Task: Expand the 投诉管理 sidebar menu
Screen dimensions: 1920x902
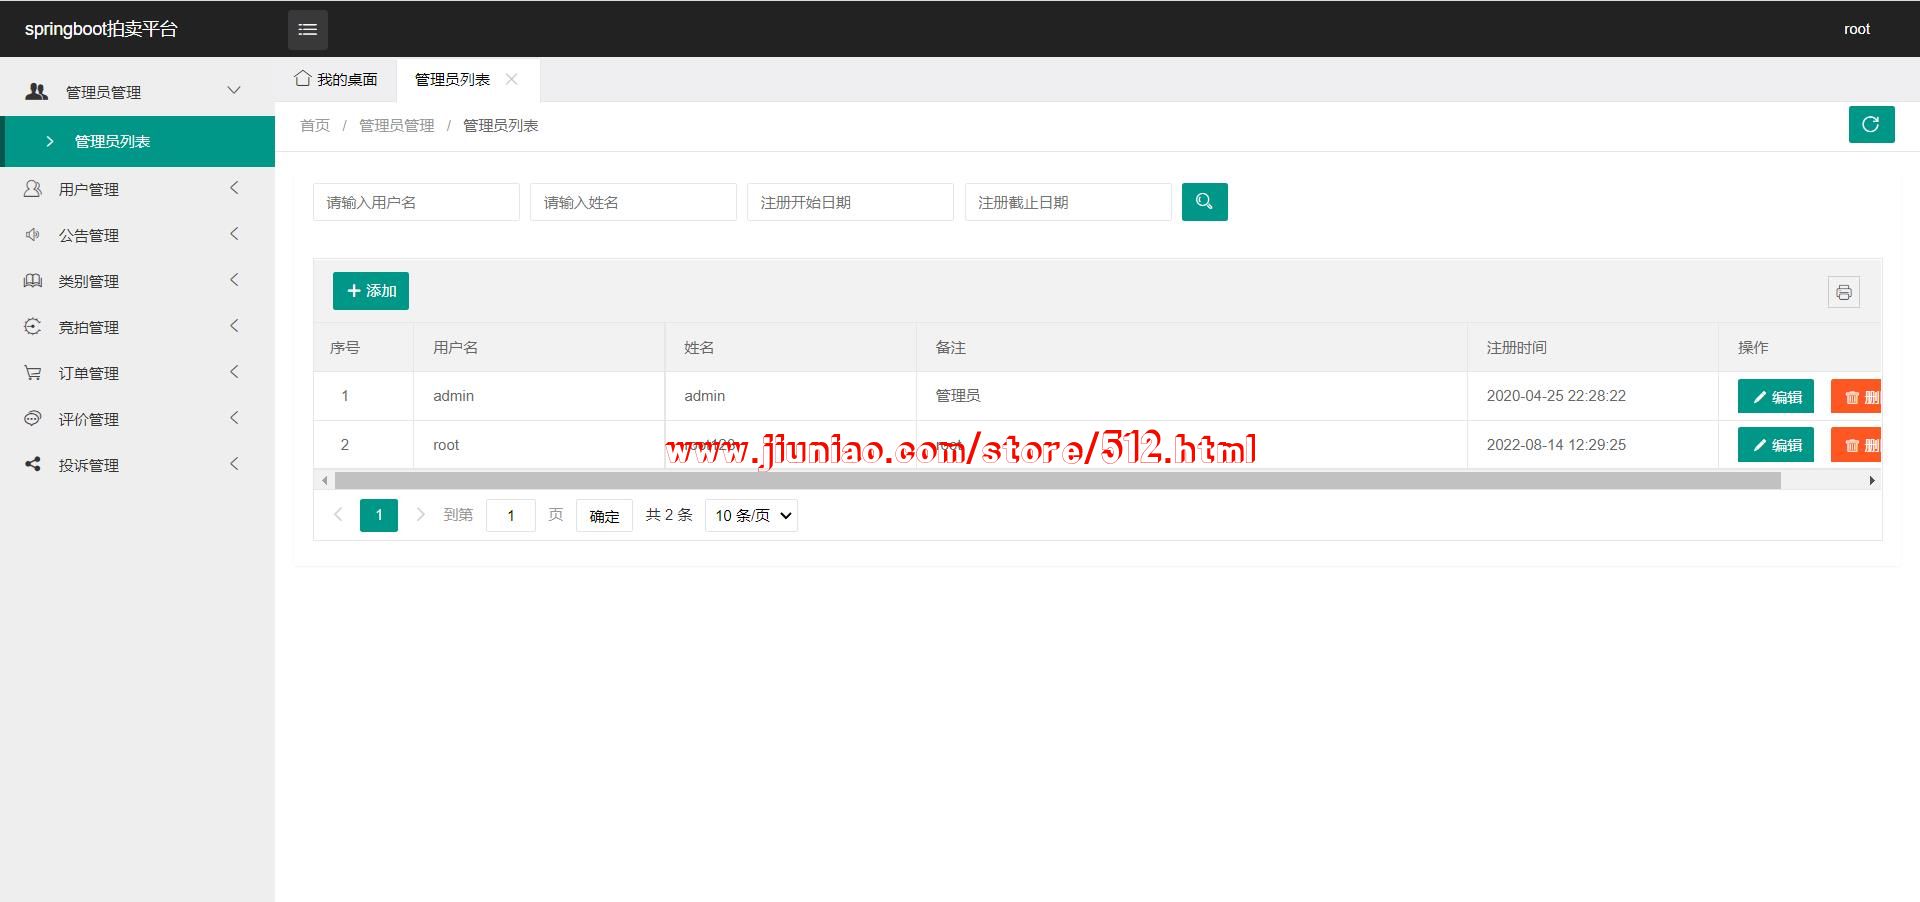Action: click(x=88, y=465)
